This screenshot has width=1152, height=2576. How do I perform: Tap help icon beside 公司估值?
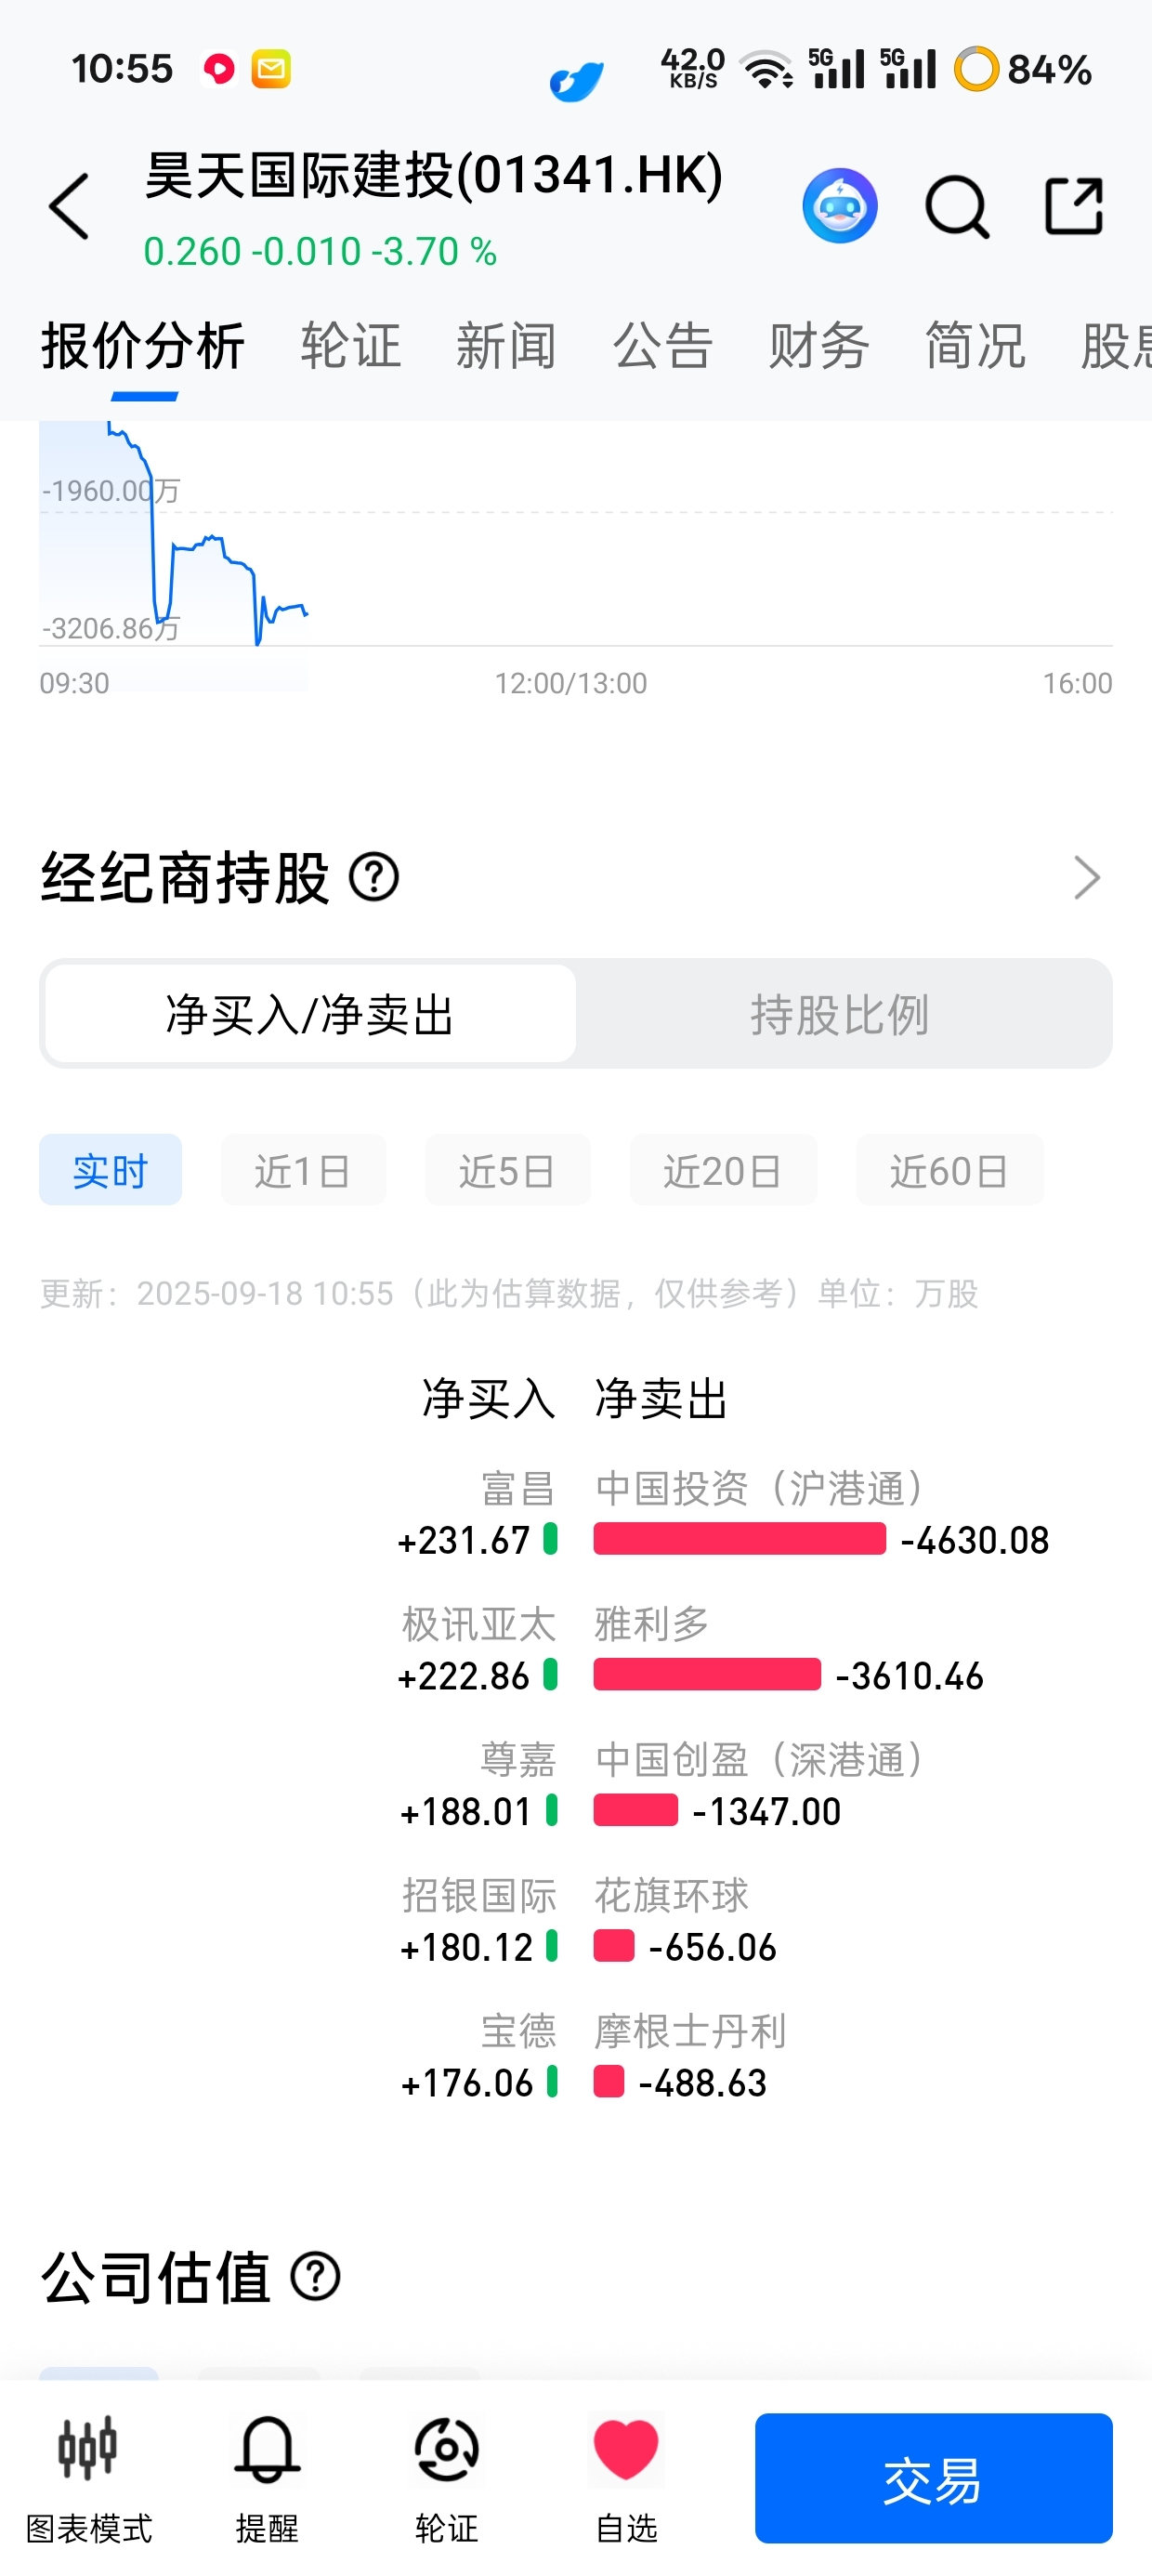point(316,2277)
